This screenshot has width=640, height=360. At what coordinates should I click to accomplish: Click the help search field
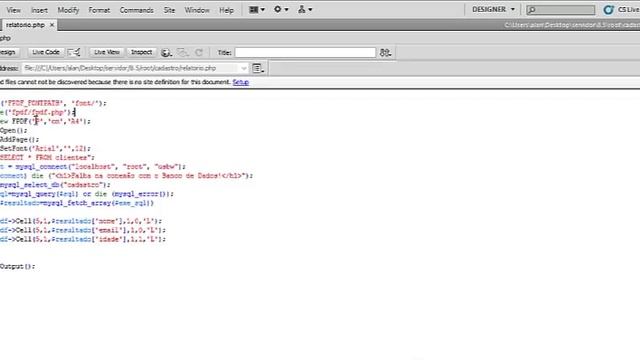pos(560,9)
